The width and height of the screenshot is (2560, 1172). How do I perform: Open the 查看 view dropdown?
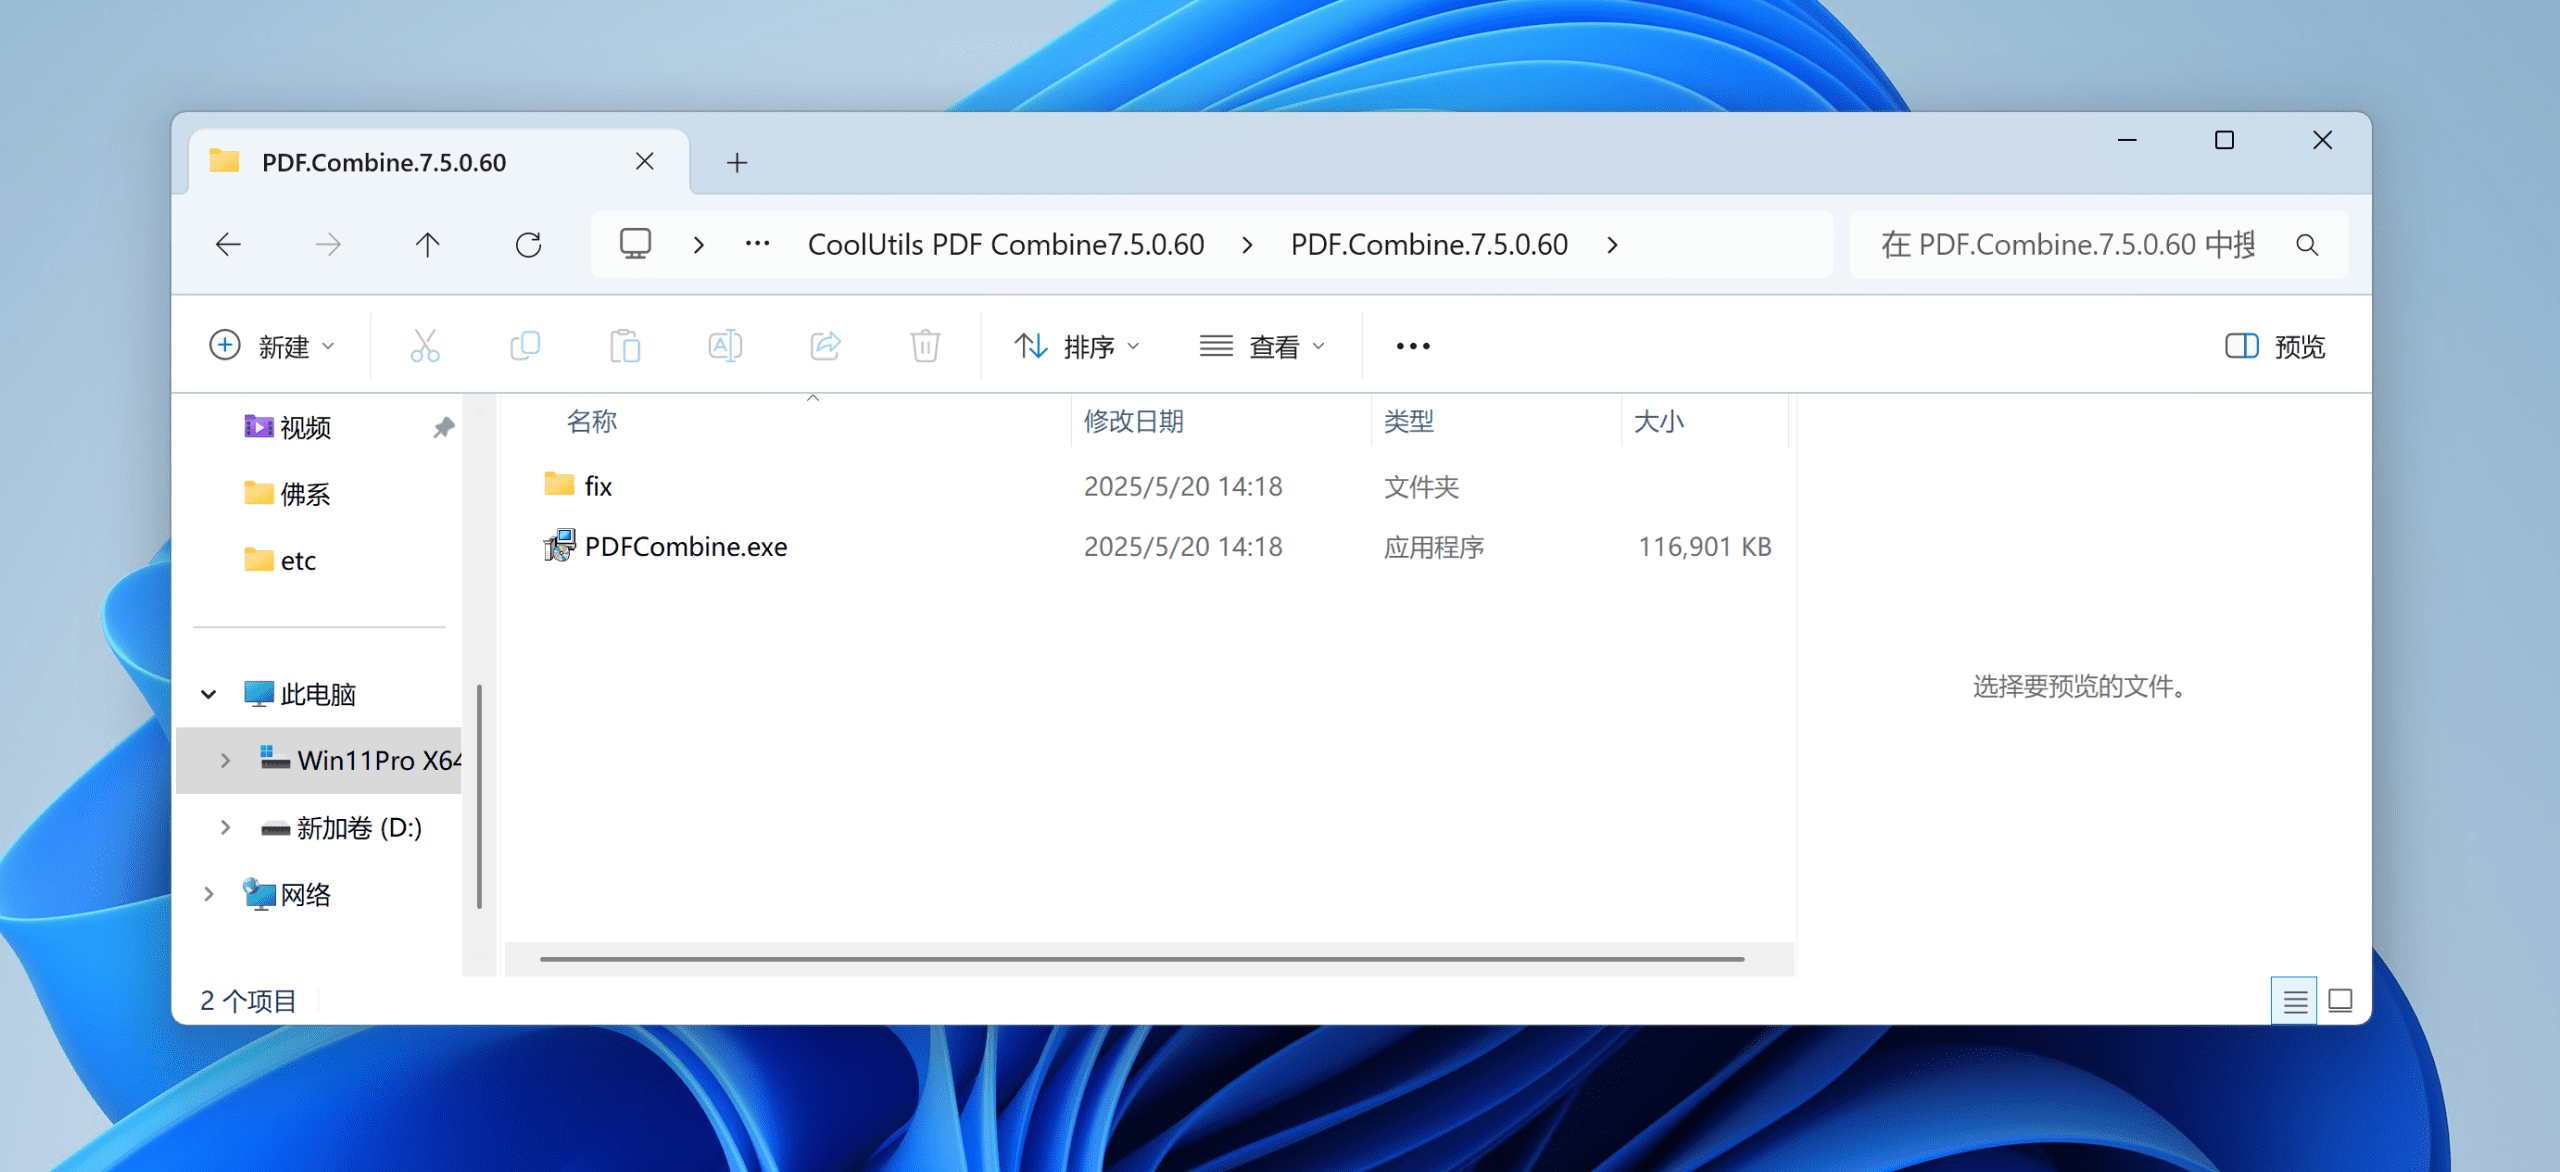coord(1263,346)
